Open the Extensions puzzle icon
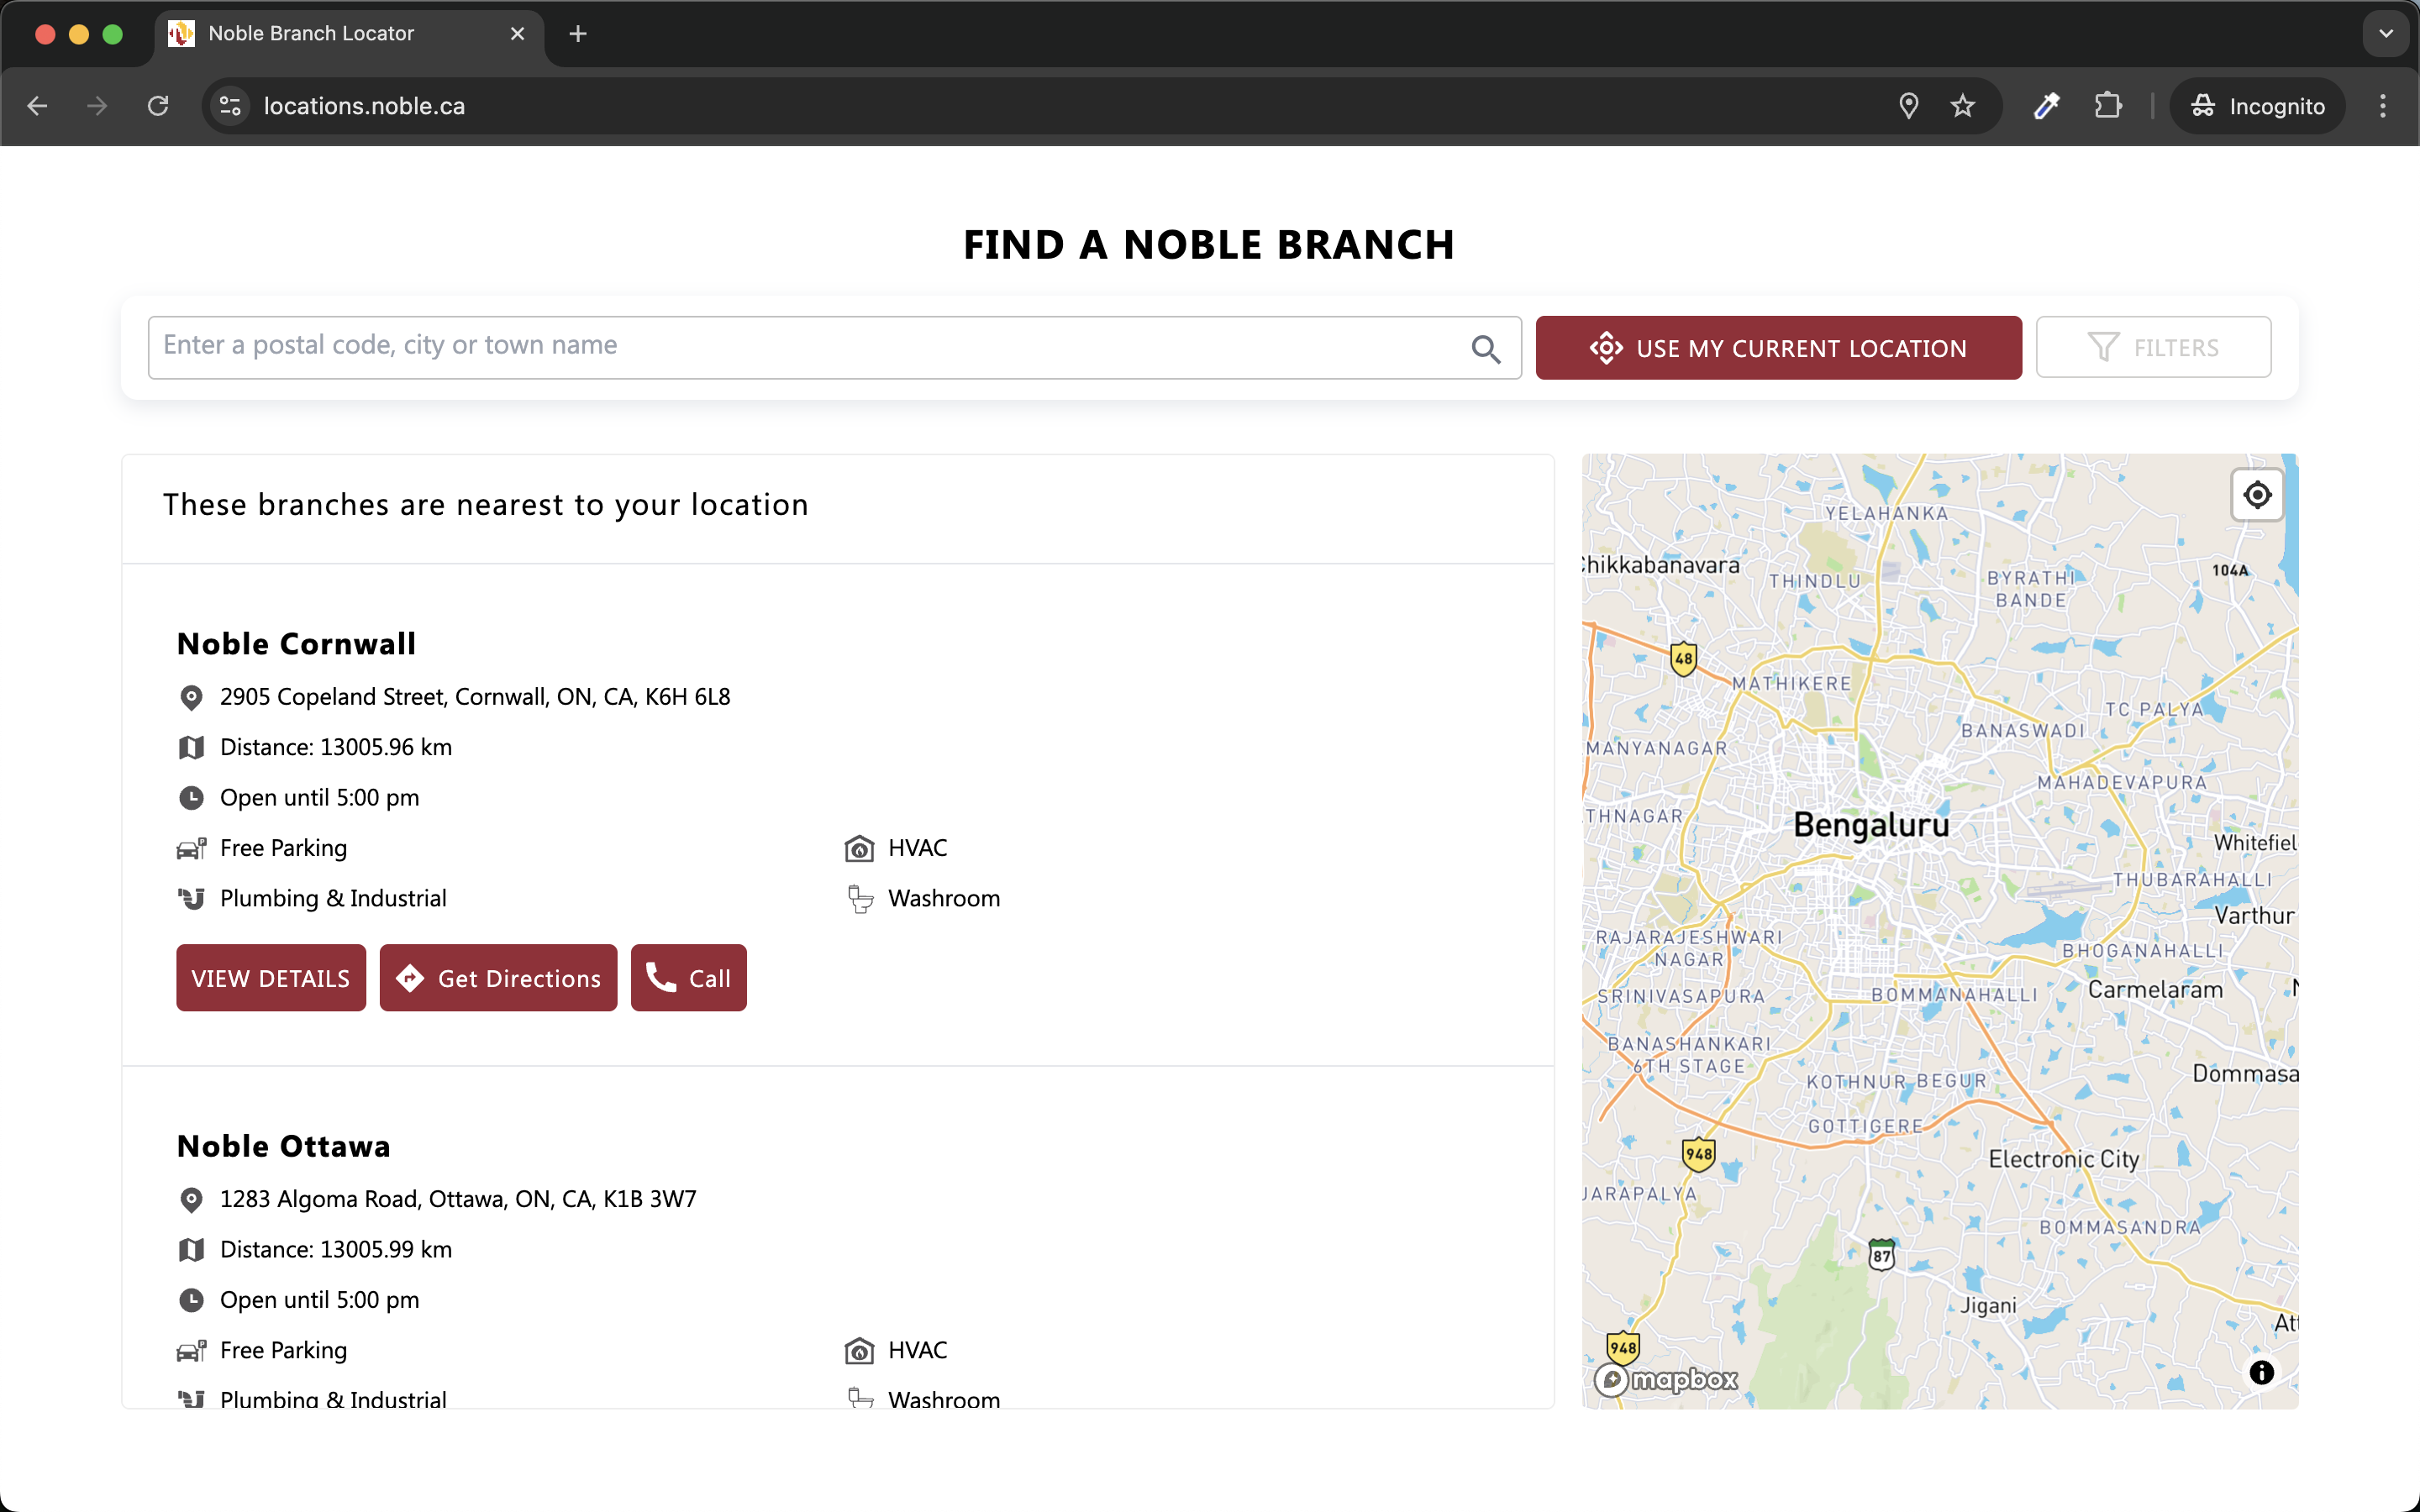 [x=2108, y=106]
